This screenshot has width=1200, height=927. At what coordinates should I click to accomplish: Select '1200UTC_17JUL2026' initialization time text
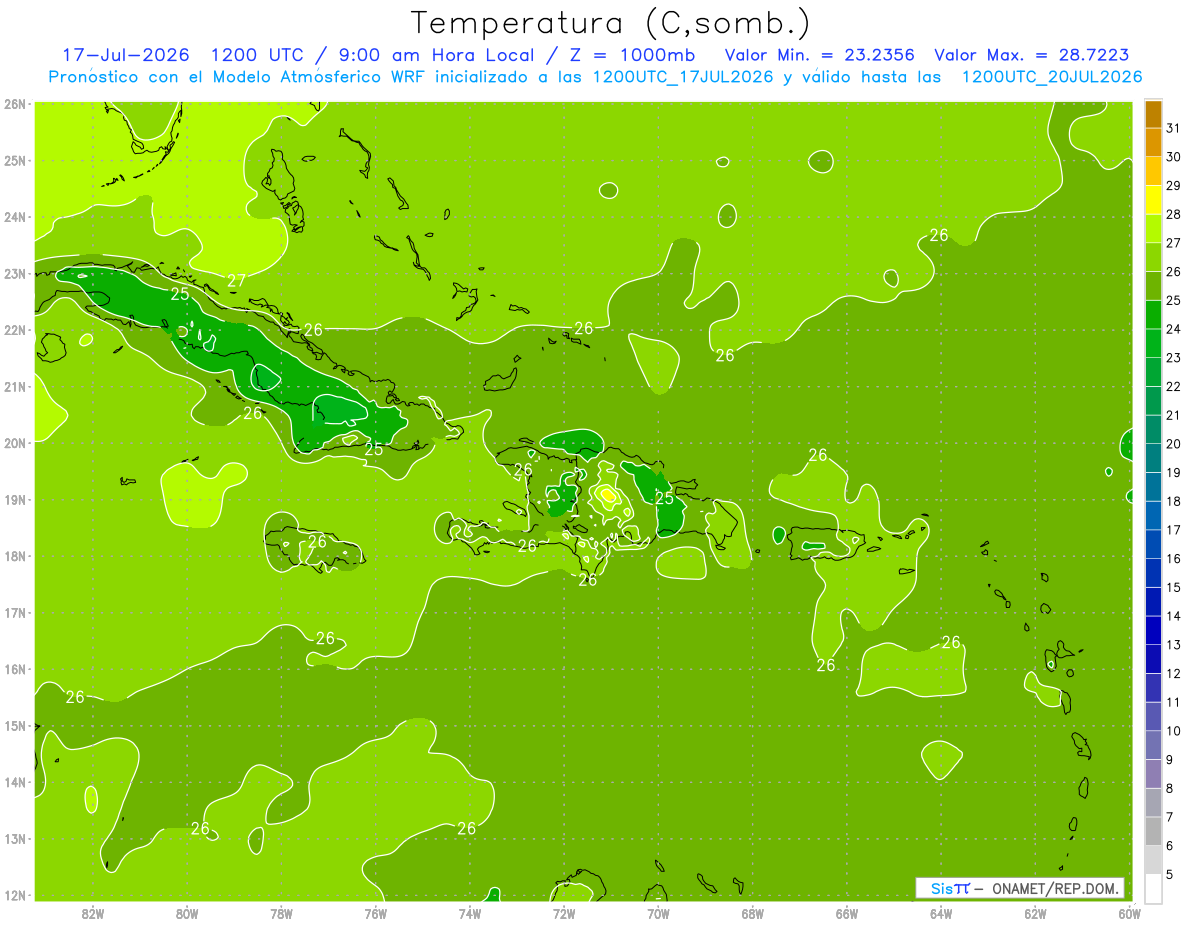point(683,76)
